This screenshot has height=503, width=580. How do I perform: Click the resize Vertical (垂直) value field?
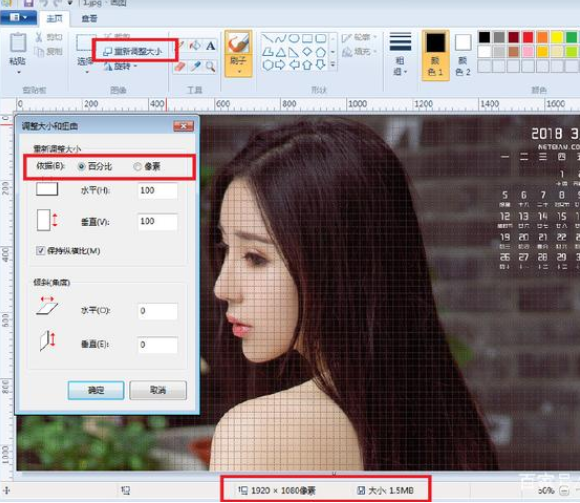coord(158,222)
